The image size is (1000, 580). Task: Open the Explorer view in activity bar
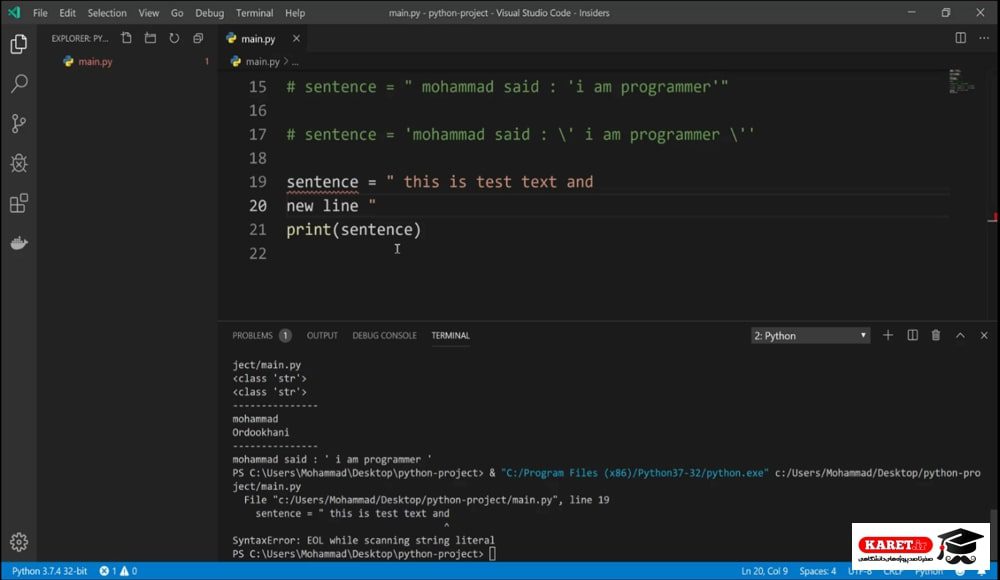click(x=18, y=44)
